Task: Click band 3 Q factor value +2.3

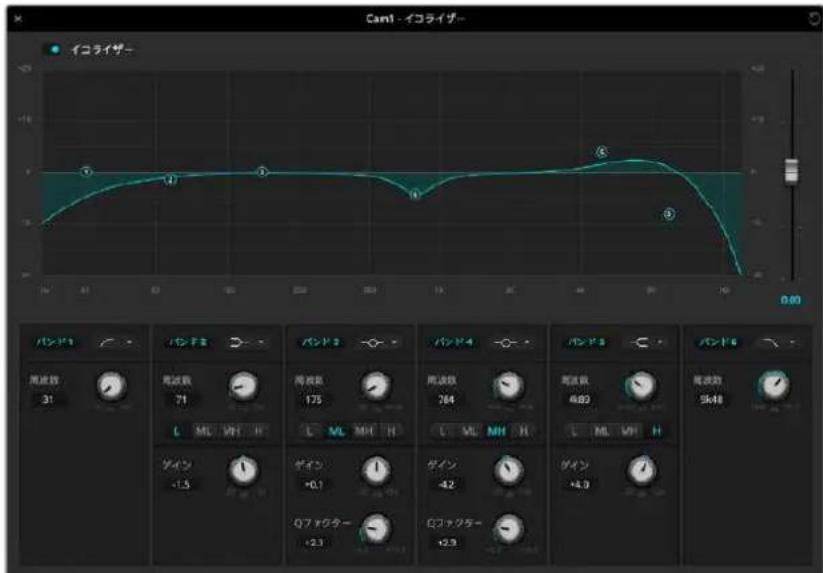Action: (x=313, y=542)
